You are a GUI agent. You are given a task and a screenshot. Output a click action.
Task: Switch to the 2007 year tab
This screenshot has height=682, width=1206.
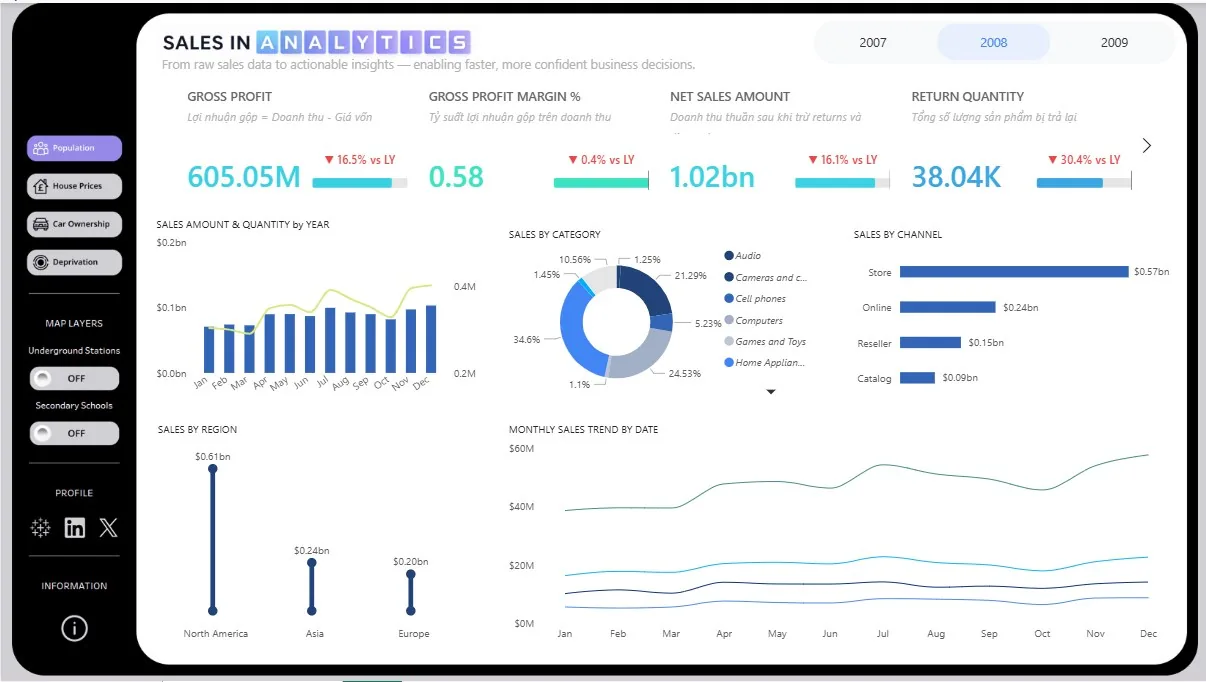tap(873, 42)
